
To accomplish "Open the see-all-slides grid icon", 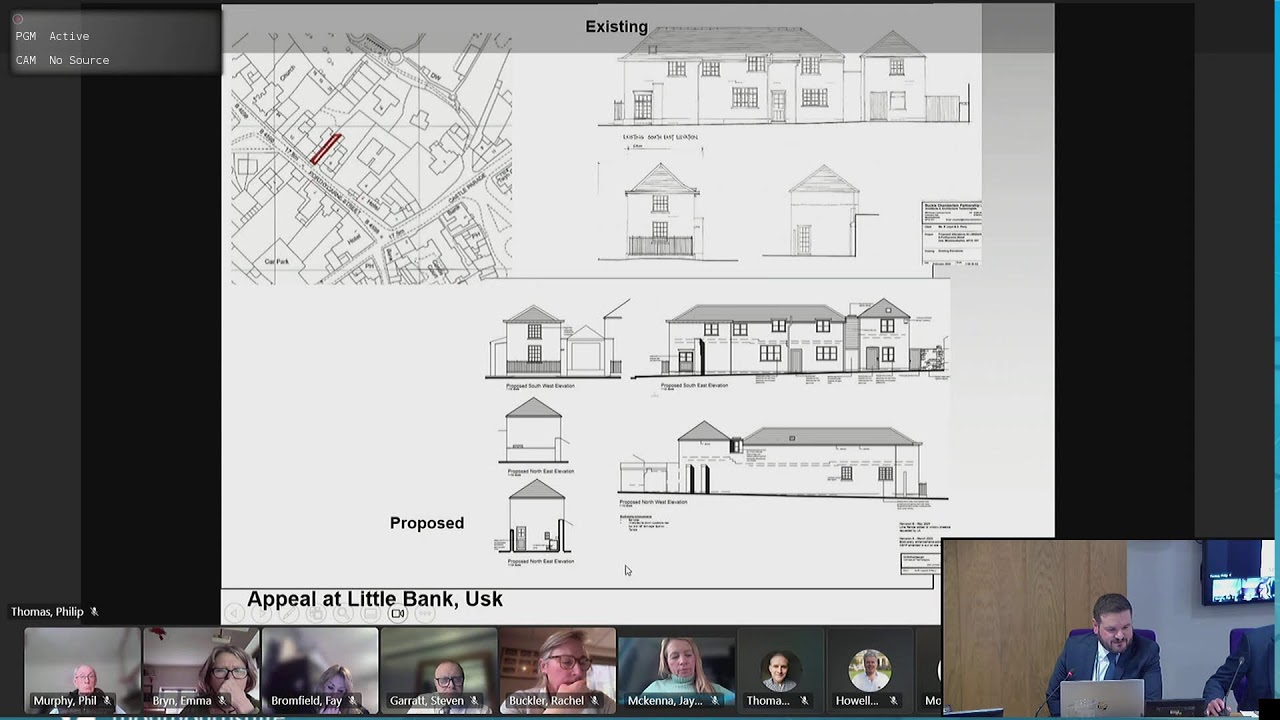I will (316, 613).
